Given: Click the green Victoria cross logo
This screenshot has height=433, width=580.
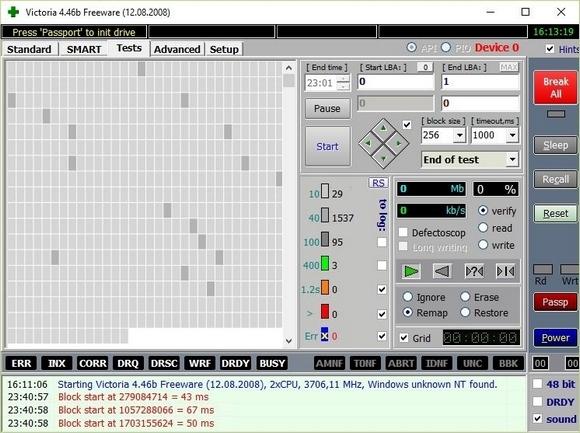Looking at the screenshot, I should [x=13, y=12].
